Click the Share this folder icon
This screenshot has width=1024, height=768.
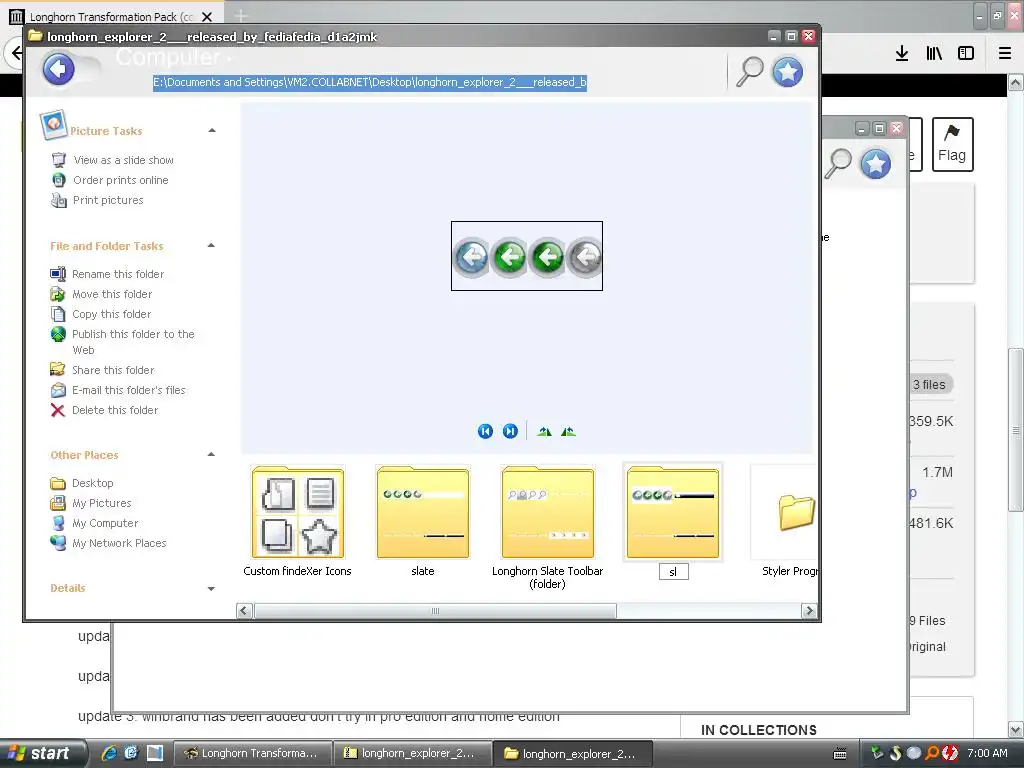pyautogui.click(x=58, y=370)
